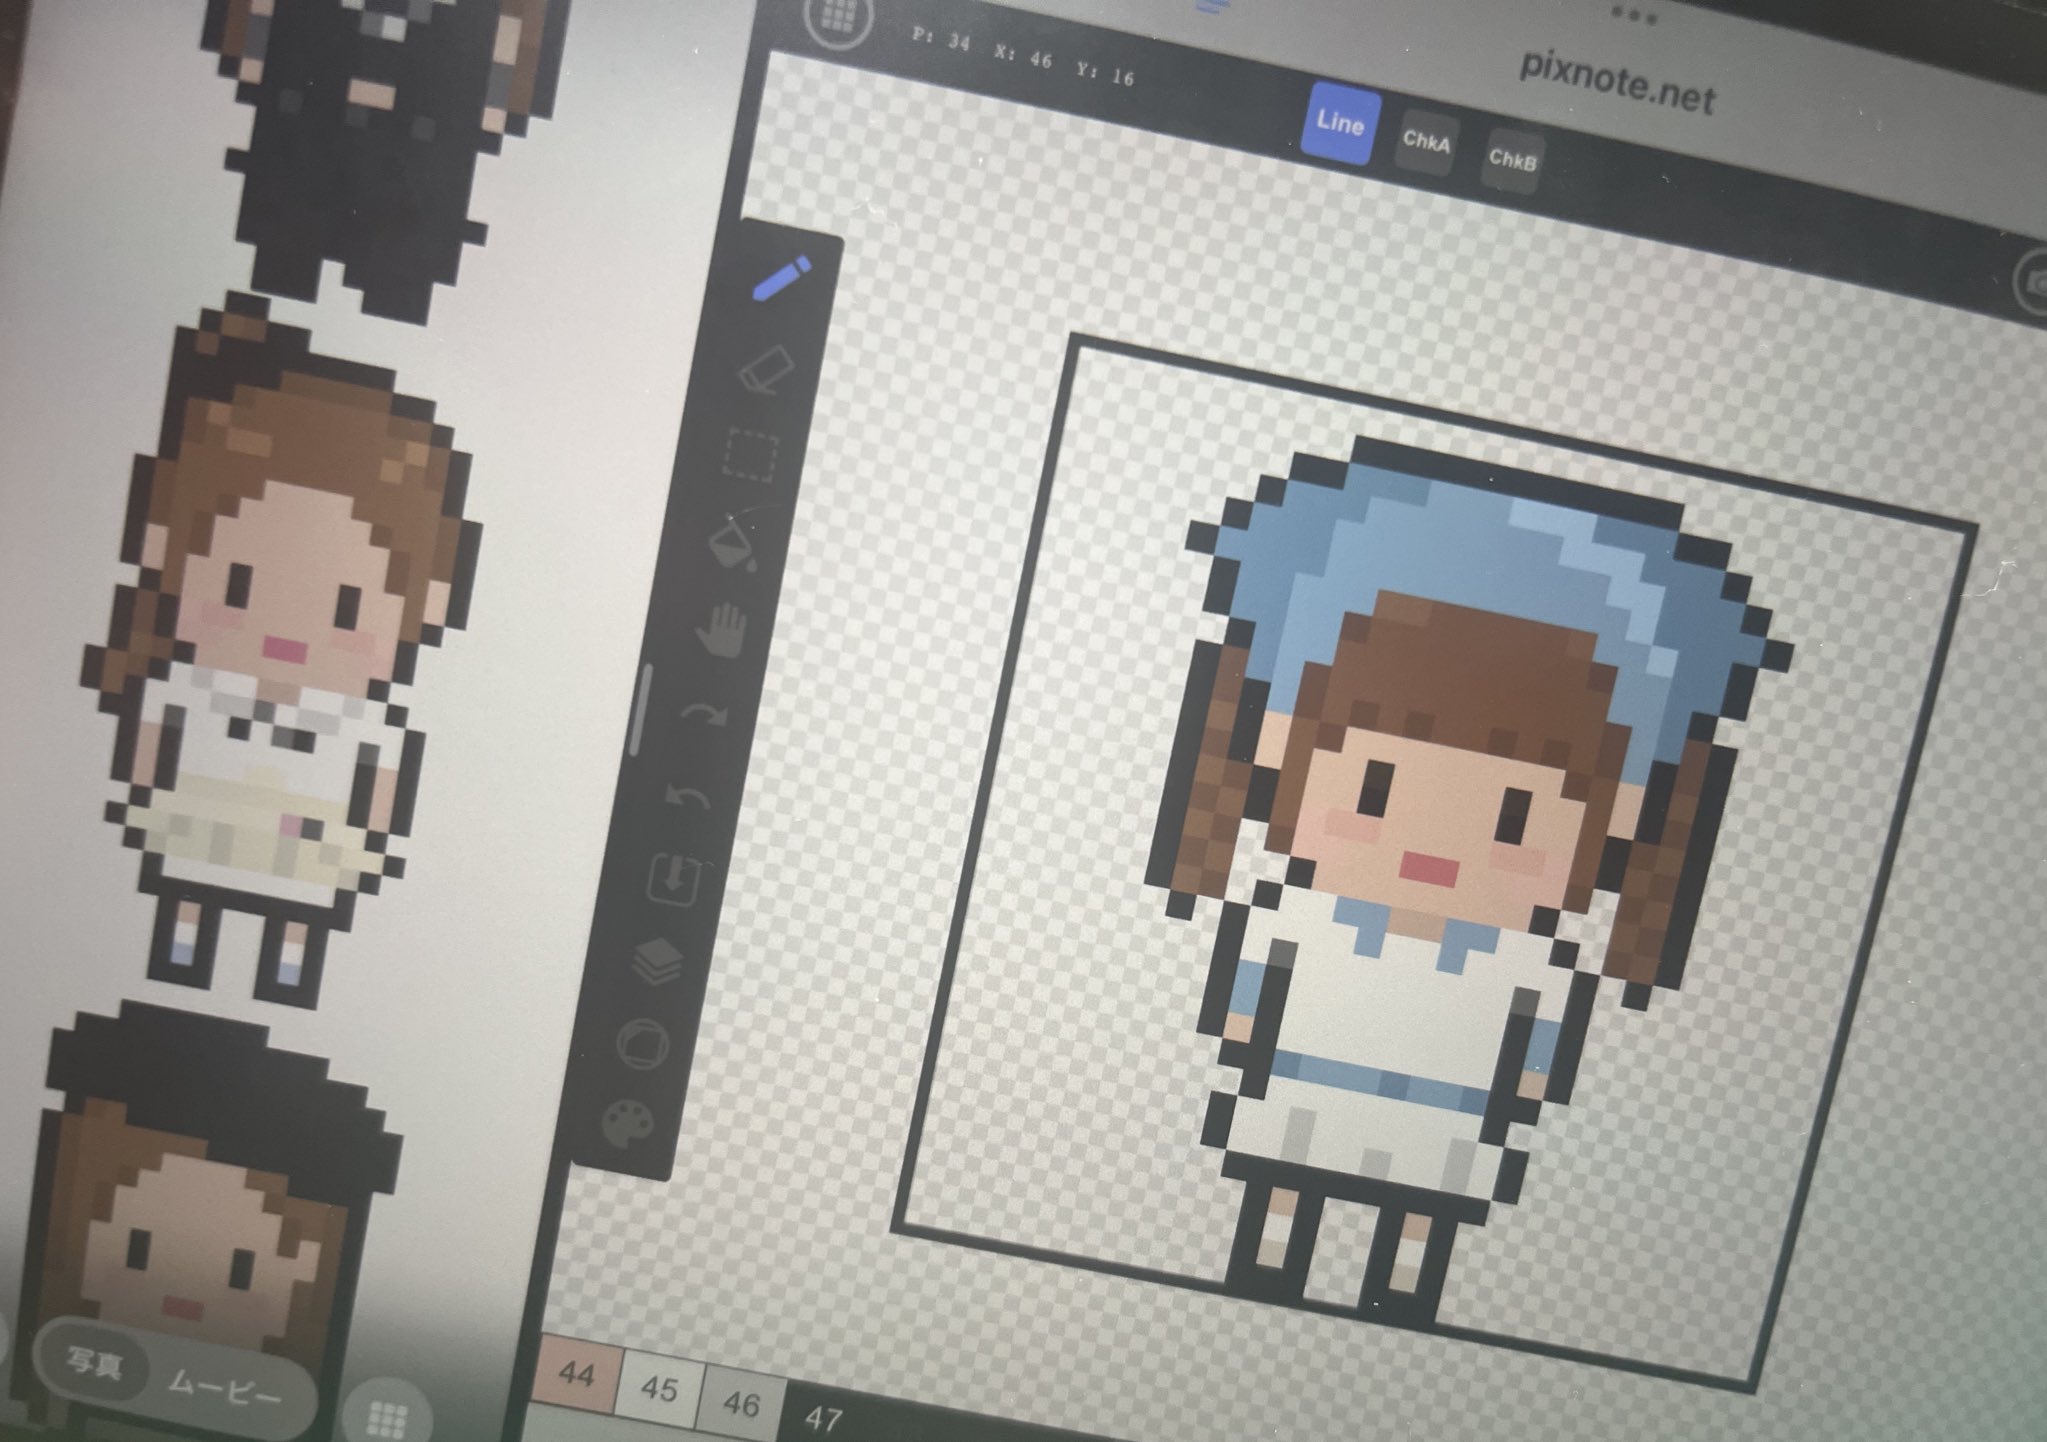The width and height of the screenshot is (2047, 1442).
Task: Activate the dashed rectangle selection tool
Action: [x=749, y=454]
